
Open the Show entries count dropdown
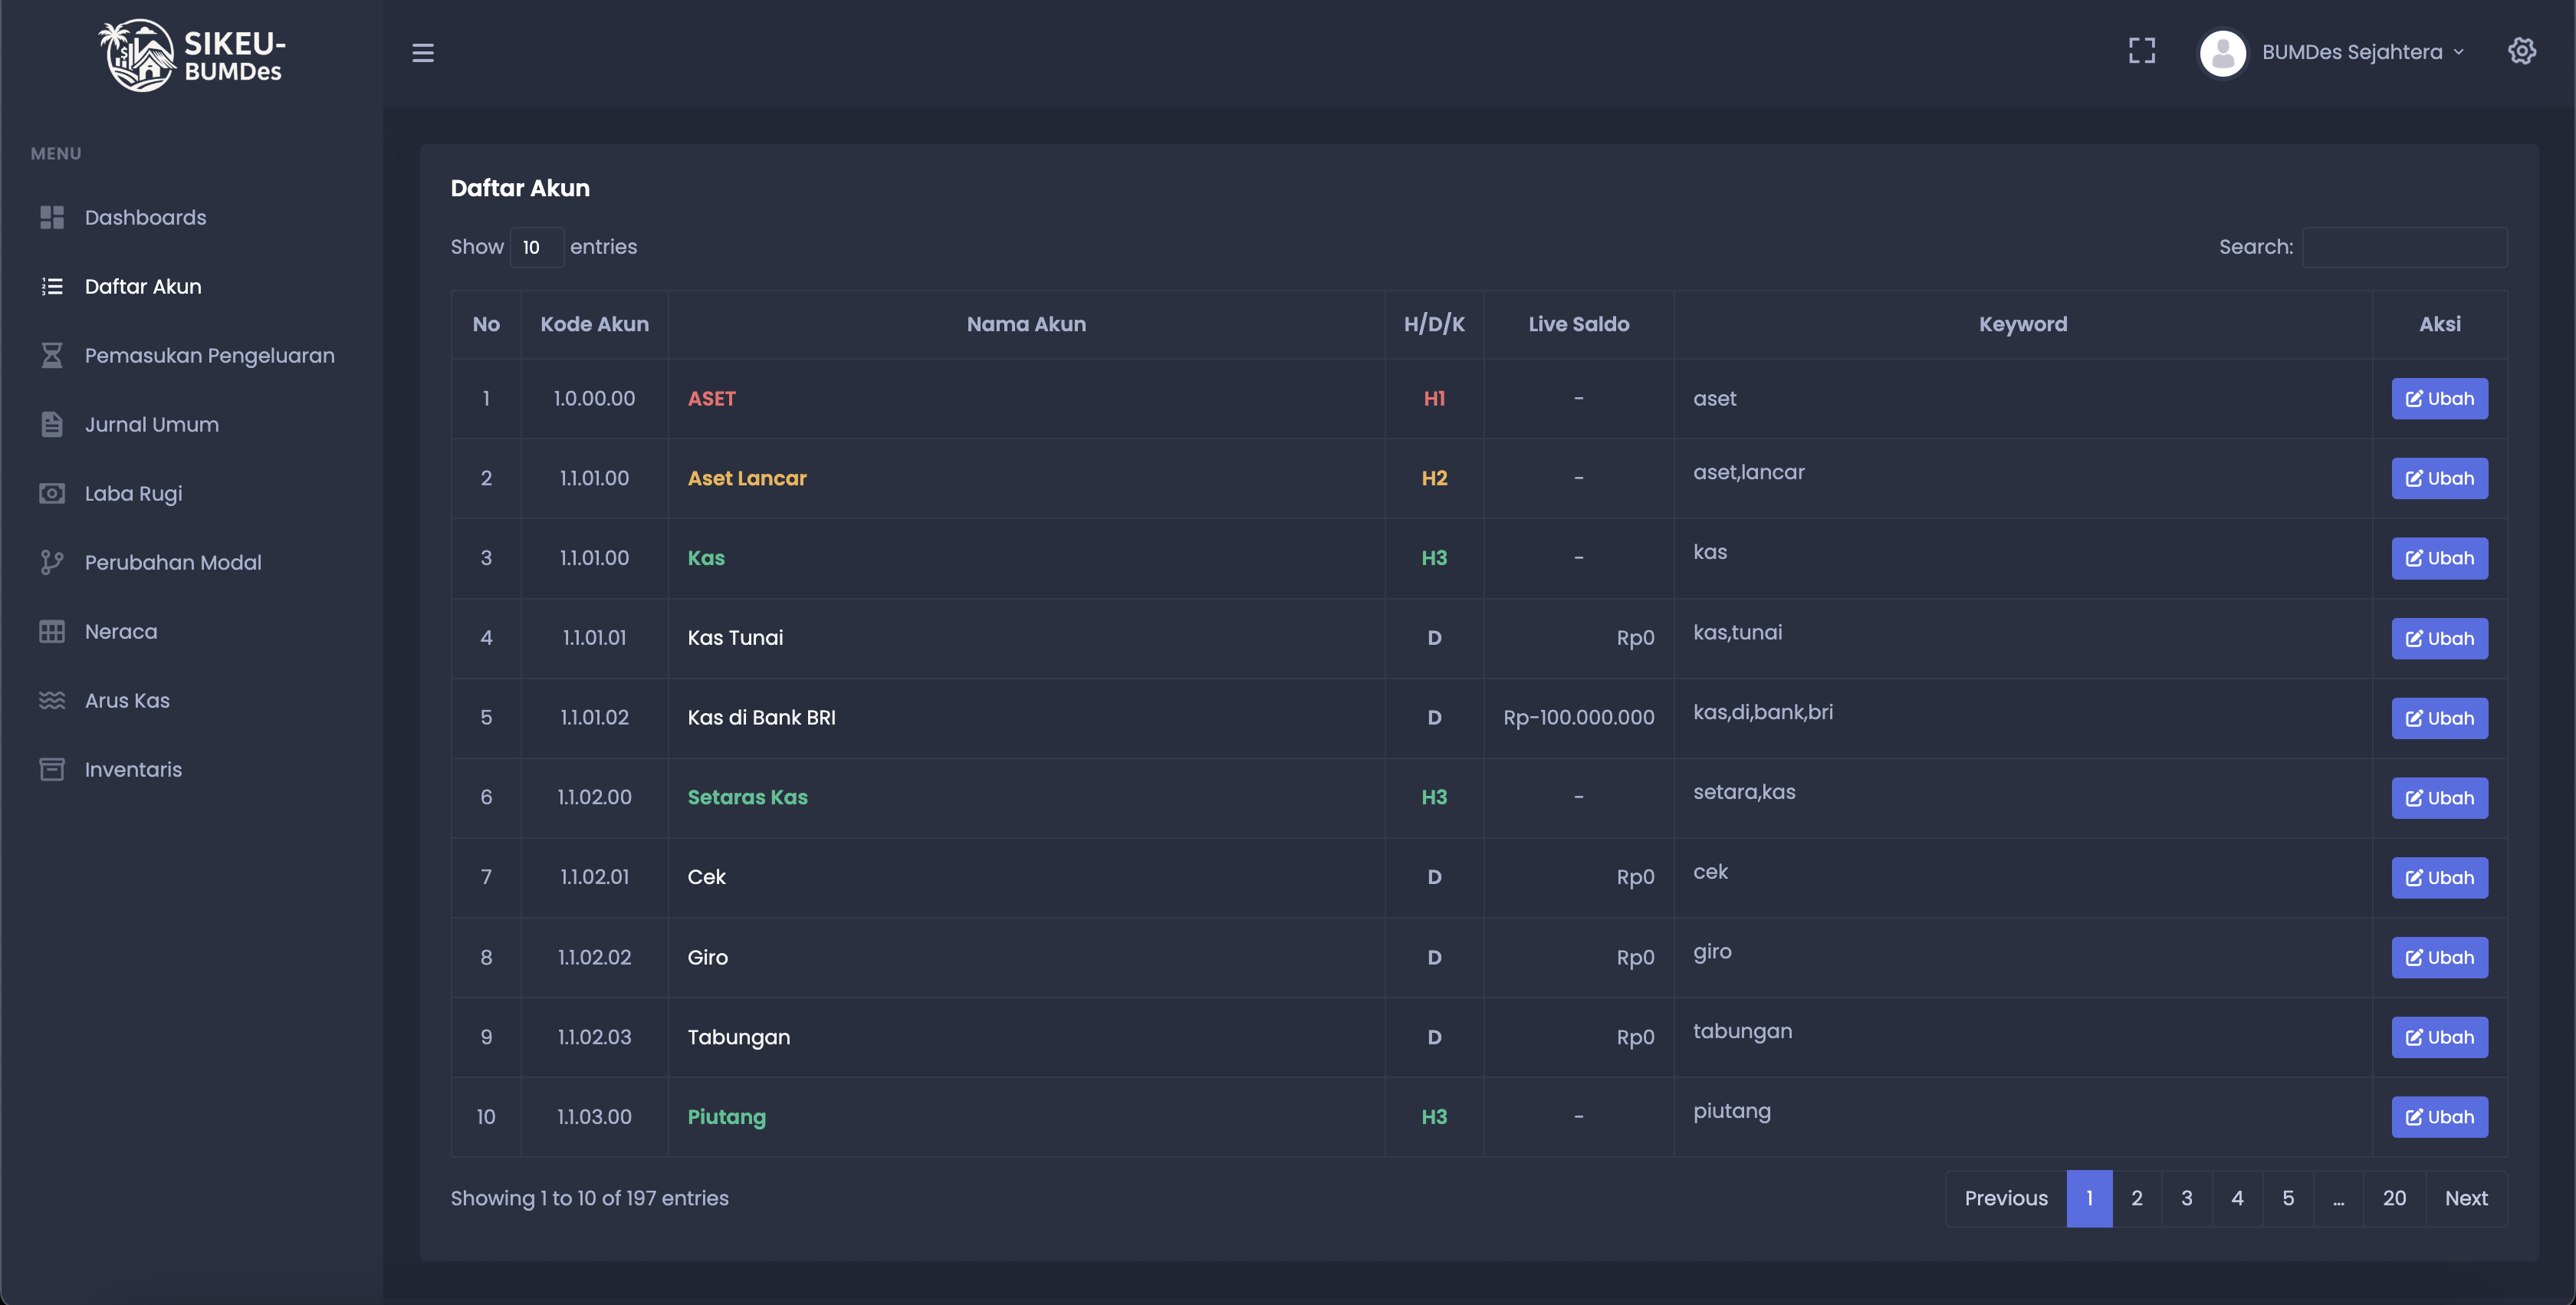pyautogui.click(x=536, y=247)
